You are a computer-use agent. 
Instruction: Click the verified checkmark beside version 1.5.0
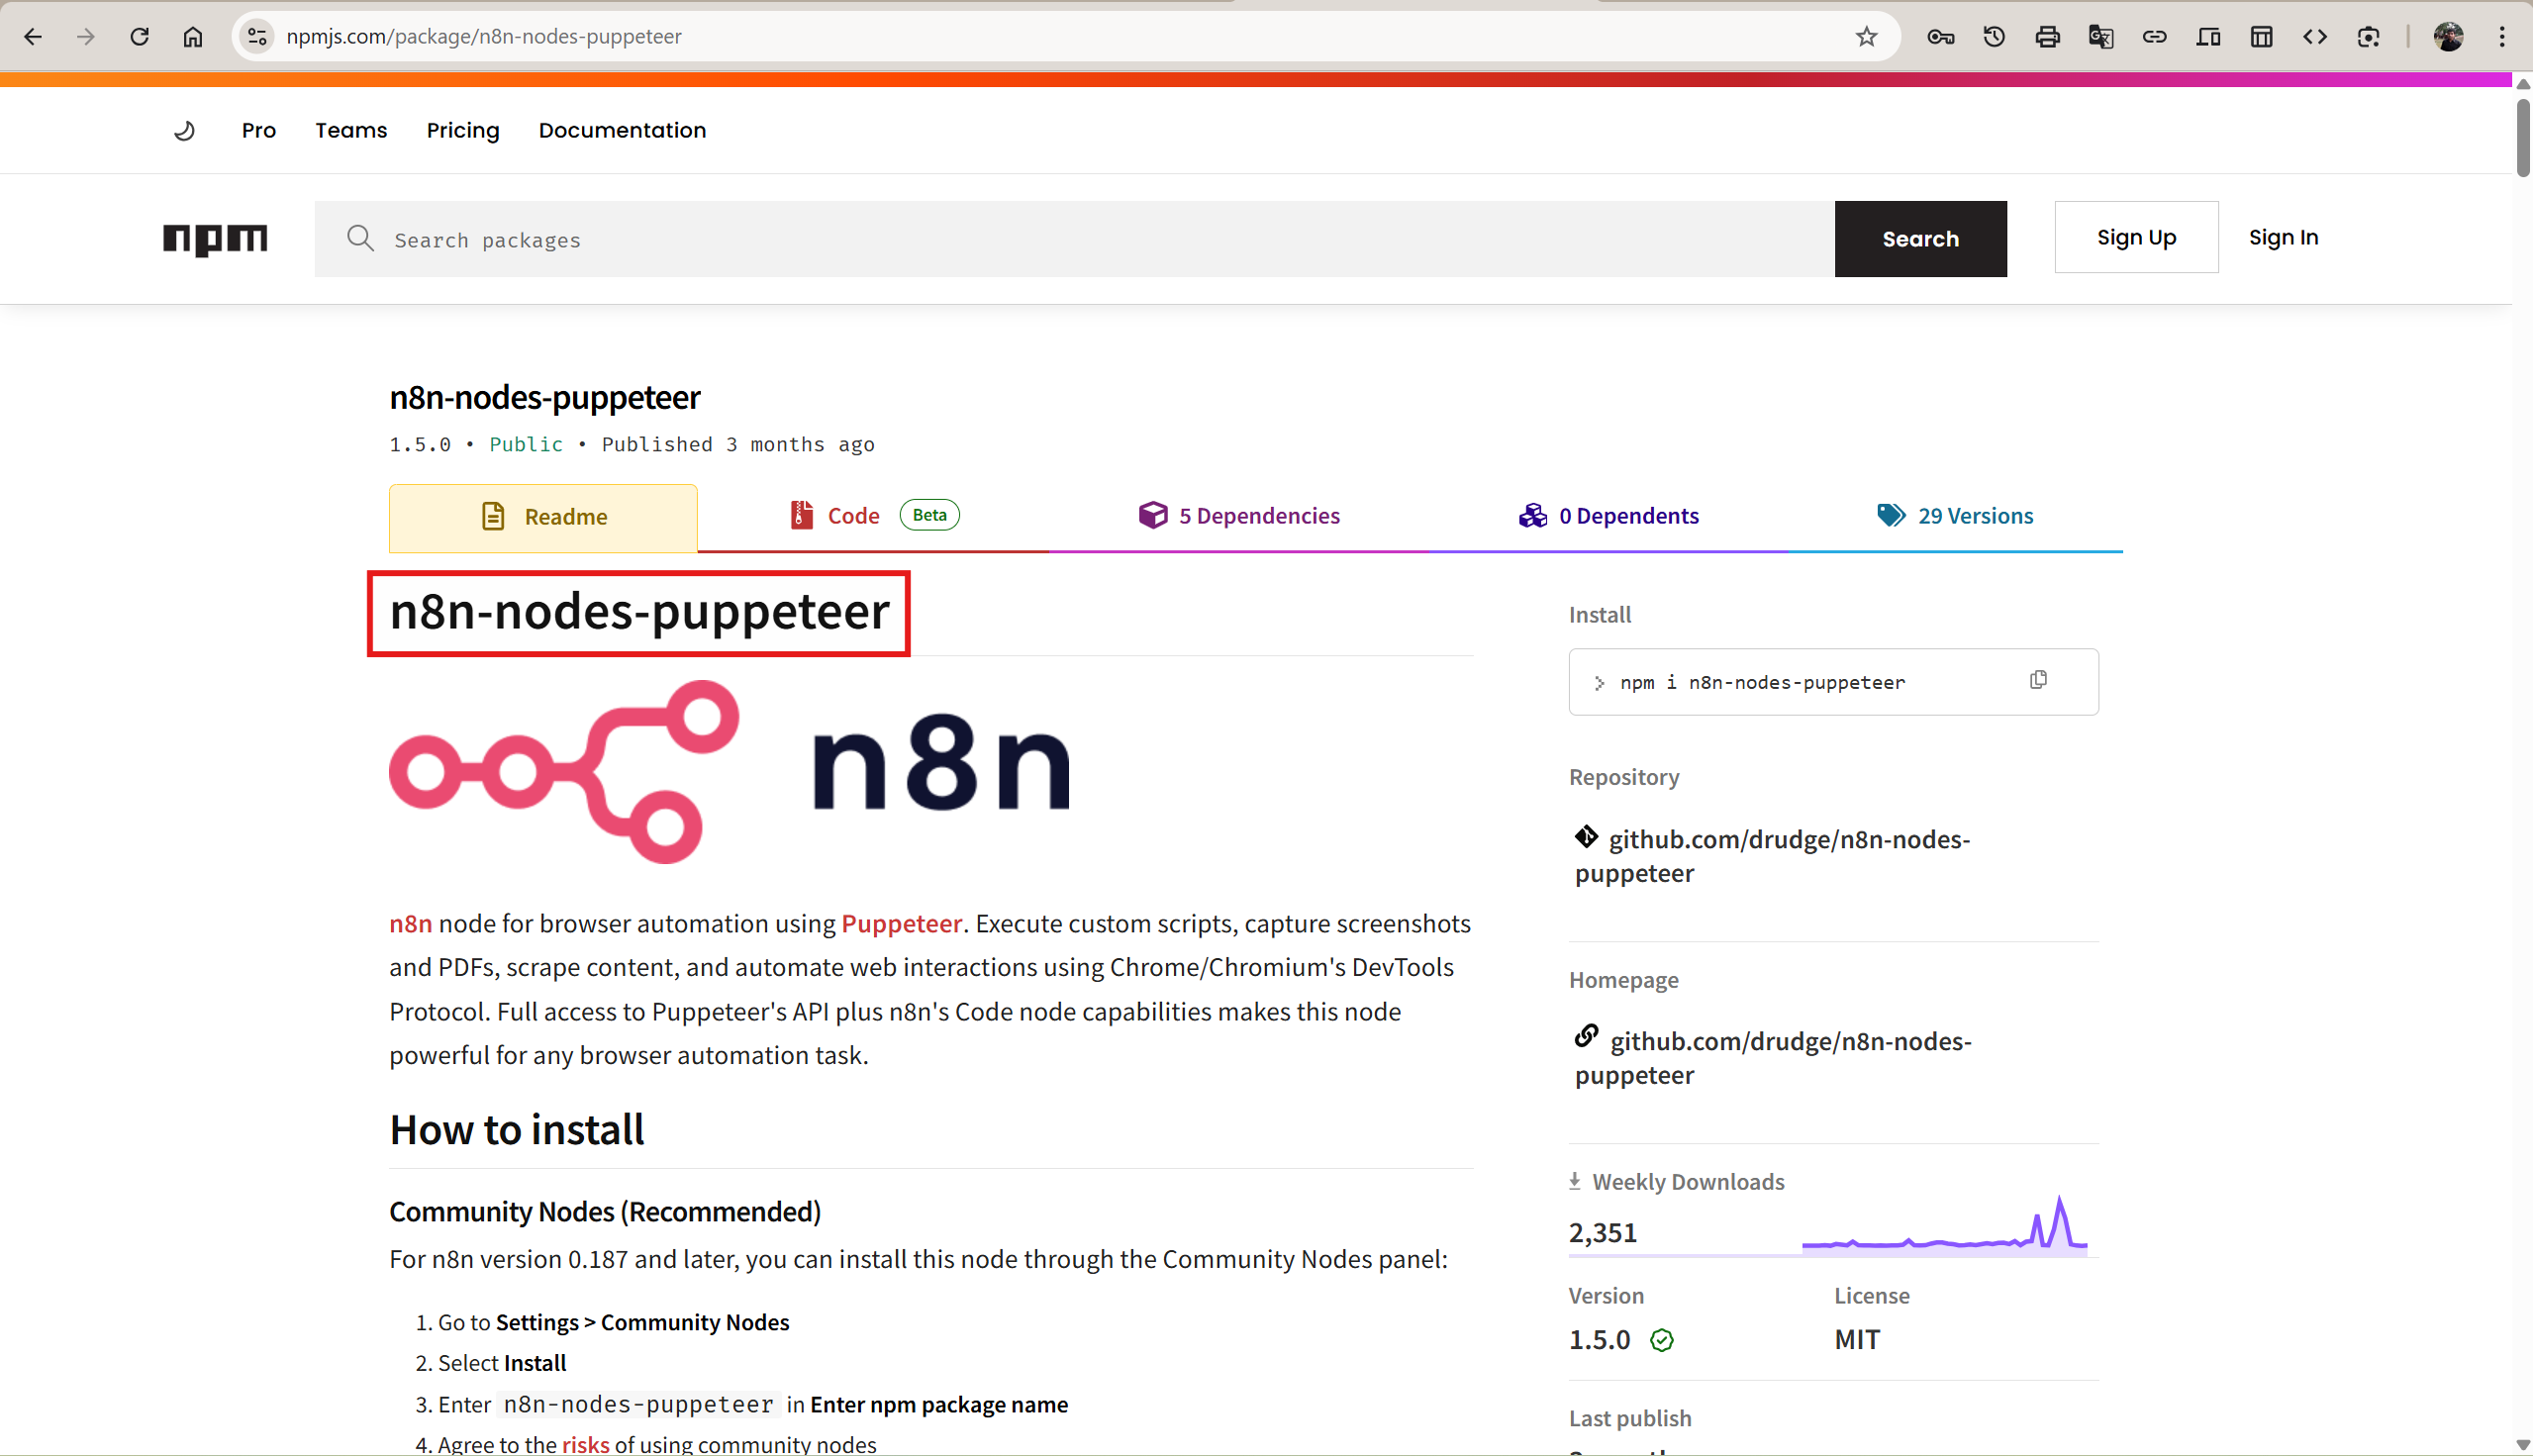pos(1661,1340)
